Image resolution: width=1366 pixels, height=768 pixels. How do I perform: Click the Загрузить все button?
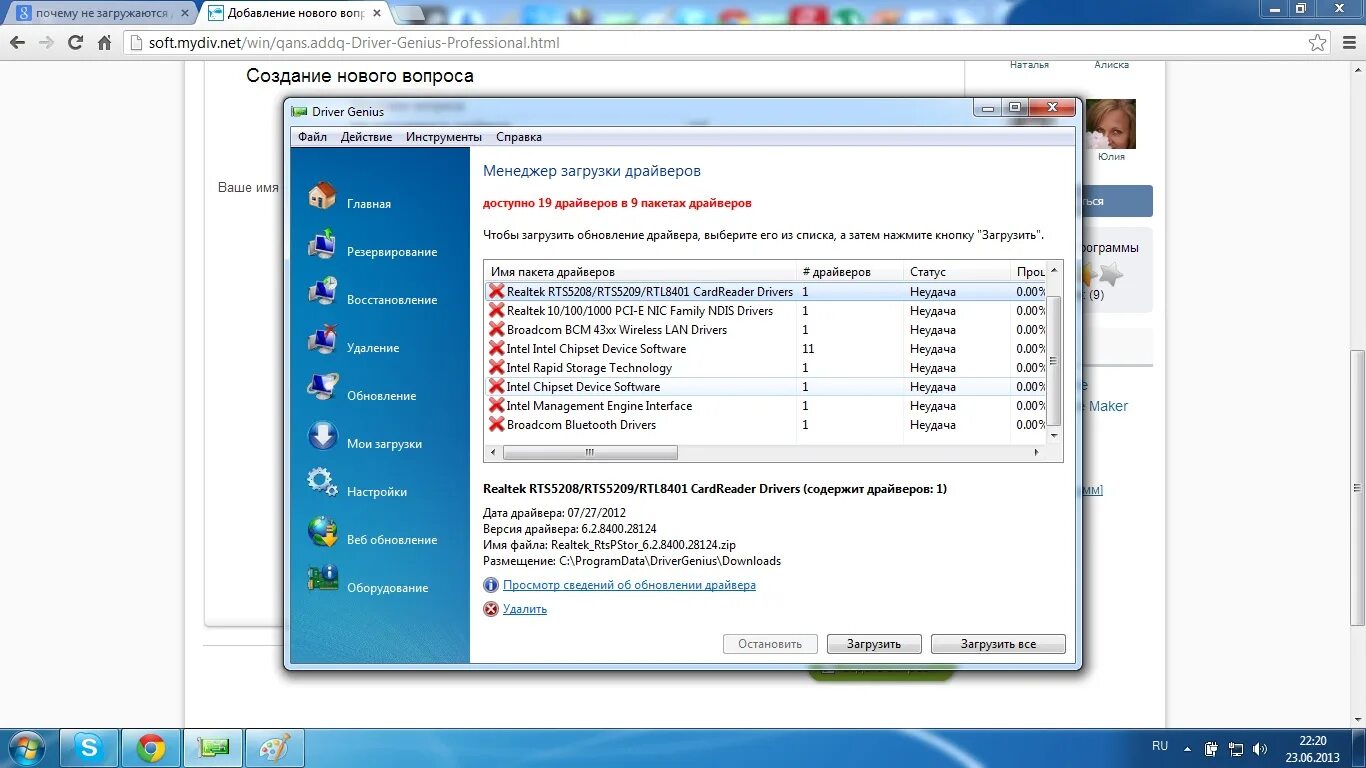click(x=998, y=644)
